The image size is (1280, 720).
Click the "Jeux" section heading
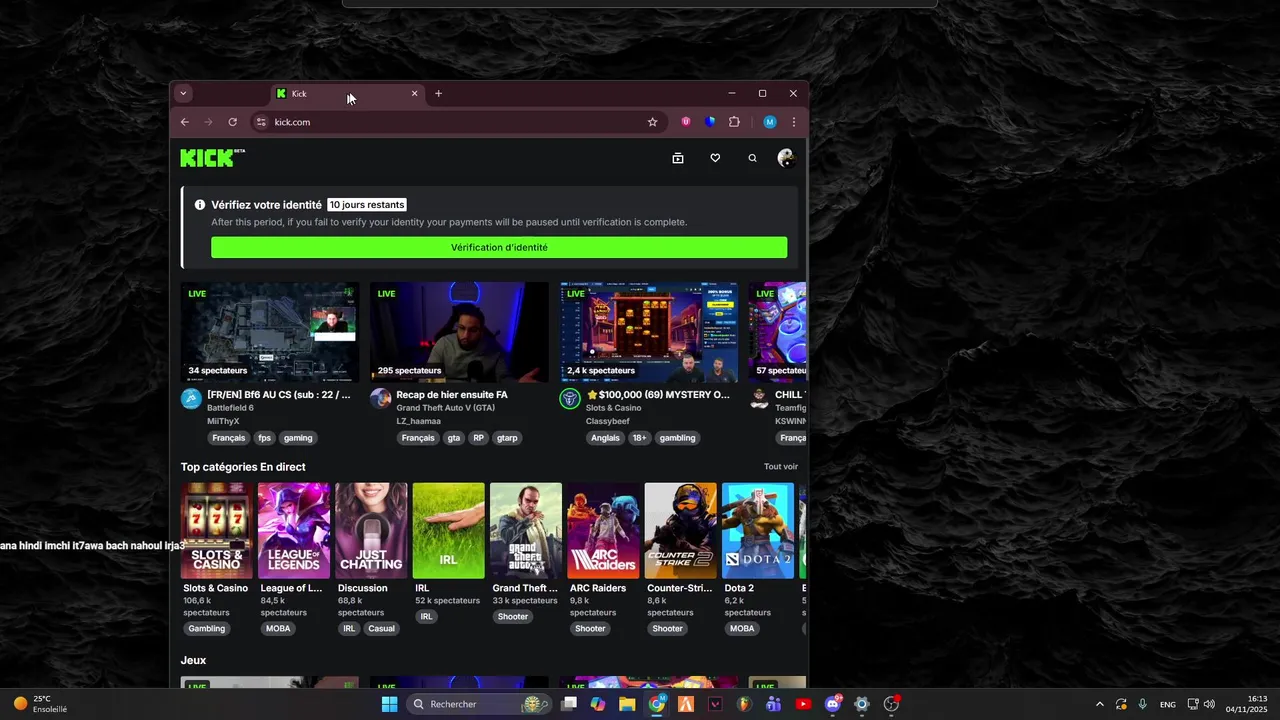193,660
